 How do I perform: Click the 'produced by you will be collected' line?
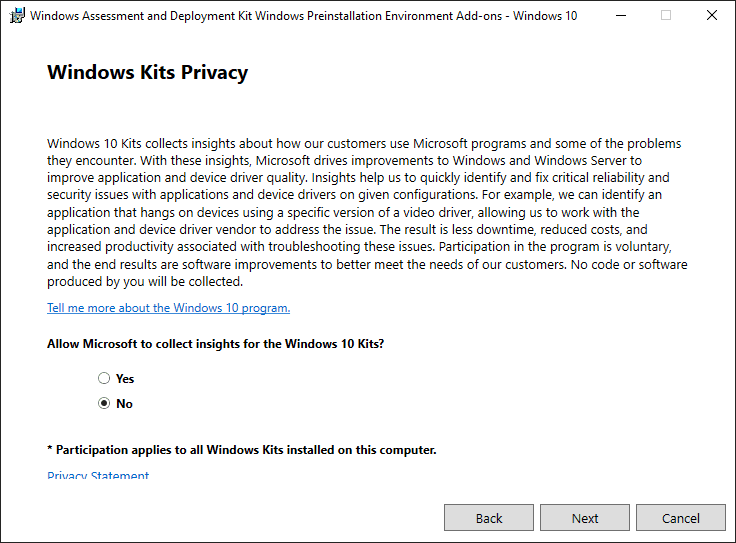click(145, 282)
